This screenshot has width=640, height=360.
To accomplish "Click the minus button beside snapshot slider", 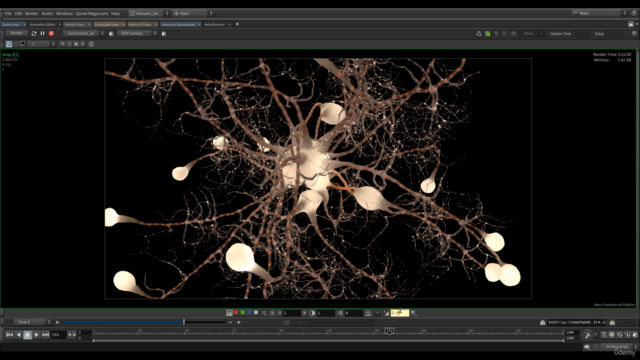I will pyautogui.click(x=230, y=322).
